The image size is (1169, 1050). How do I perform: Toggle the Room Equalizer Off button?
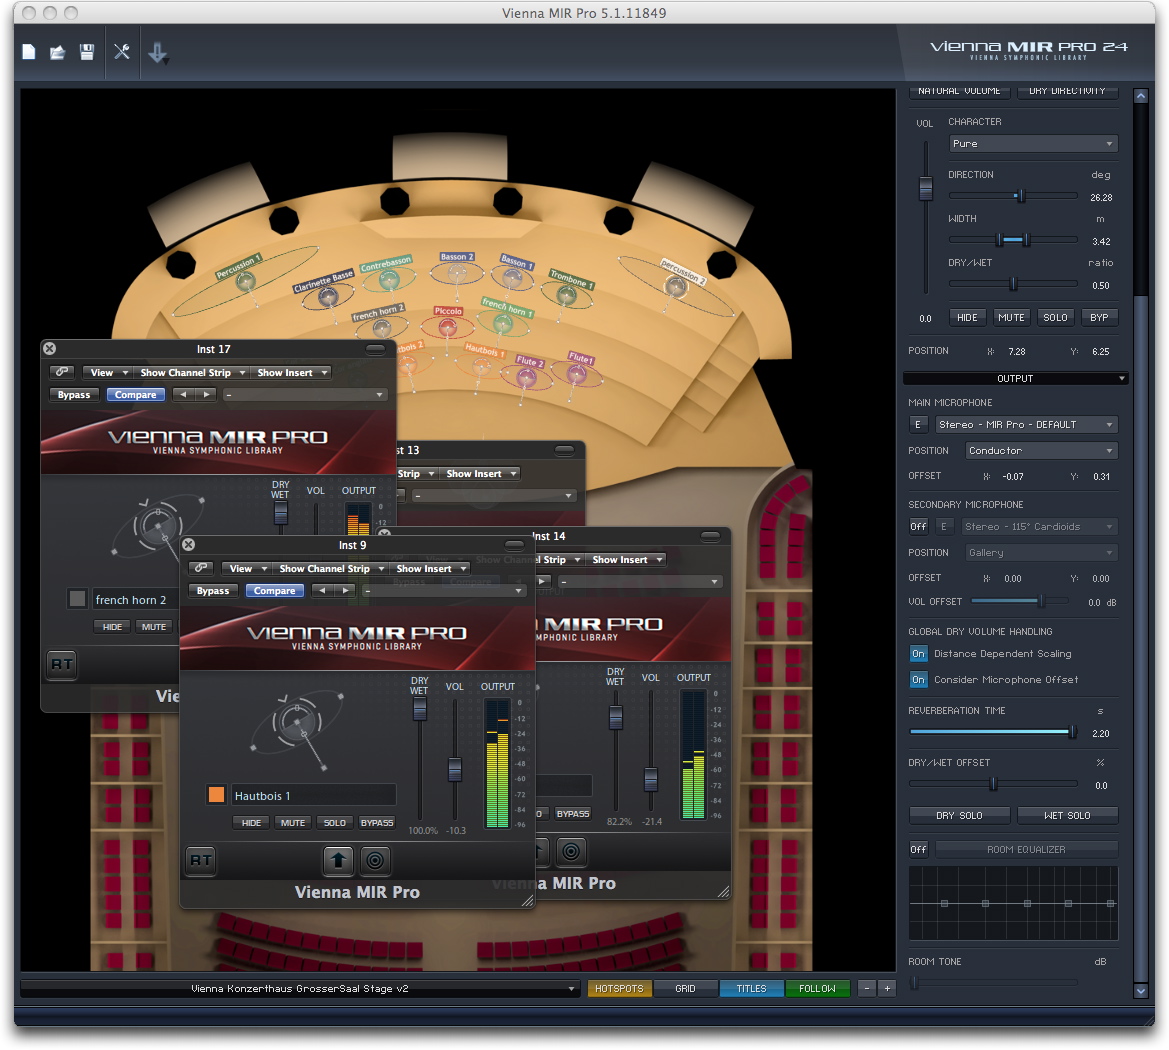pyautogui.click(x=918, y=849)
